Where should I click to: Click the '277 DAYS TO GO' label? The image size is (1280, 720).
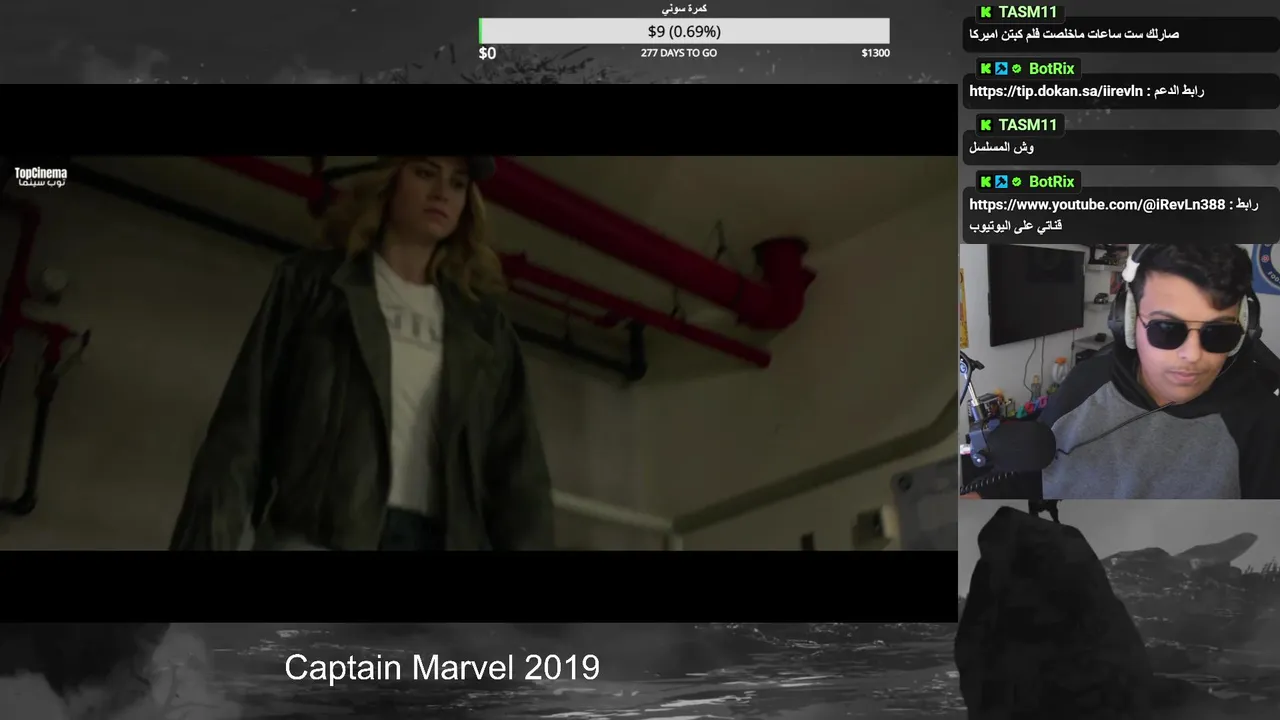679,53
